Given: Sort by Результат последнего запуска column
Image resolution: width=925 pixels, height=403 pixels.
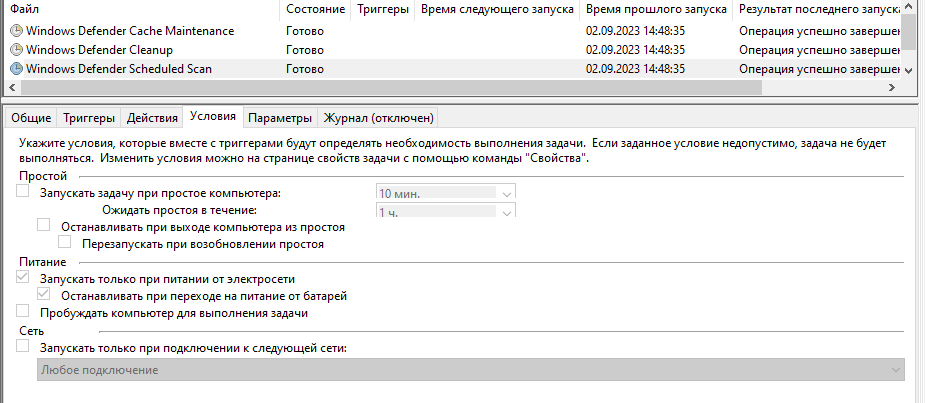Looking at the screenshot, I should point(819,9).
